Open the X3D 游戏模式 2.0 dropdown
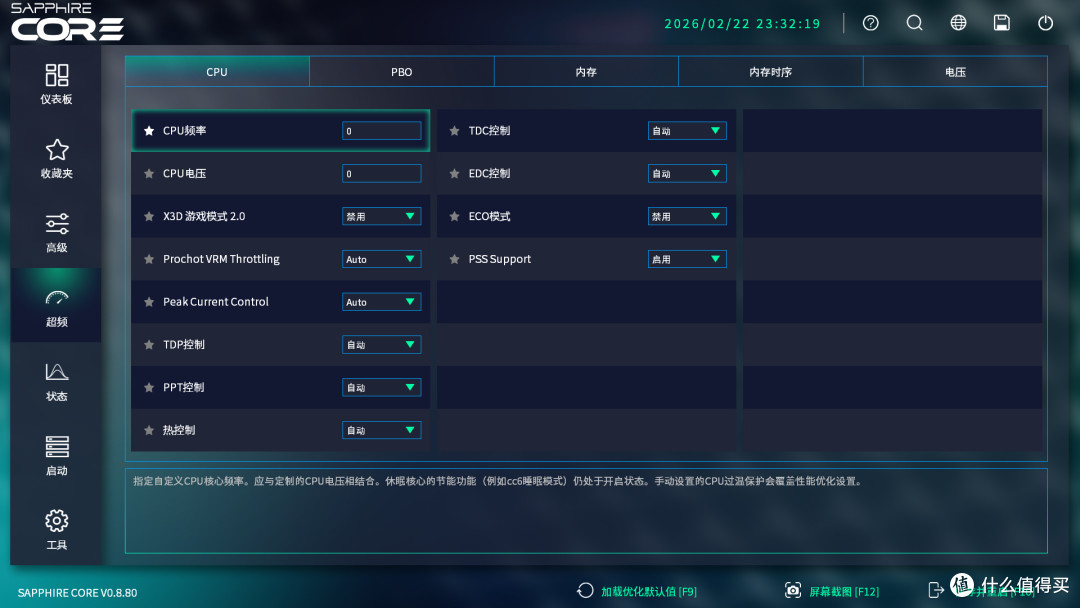 coord(382,216)
